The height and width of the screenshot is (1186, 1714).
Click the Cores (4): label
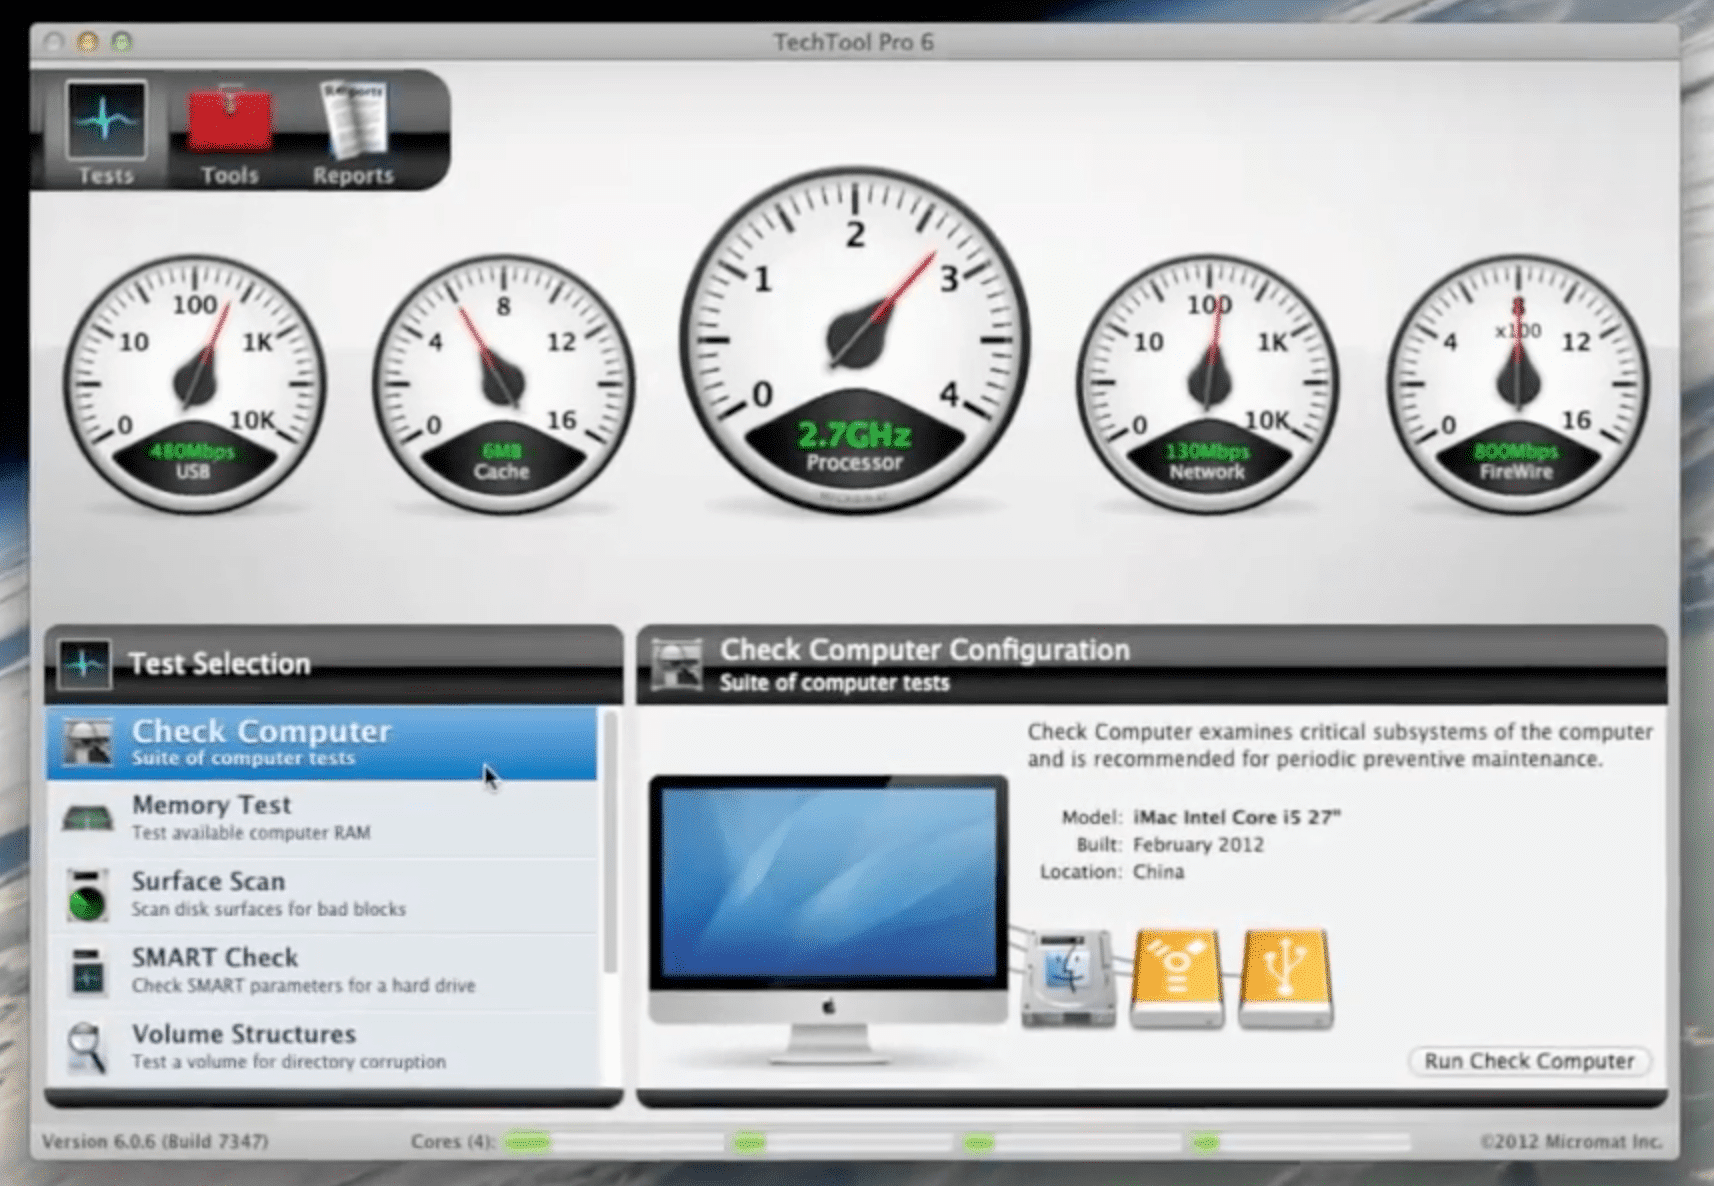(452, 1141)
